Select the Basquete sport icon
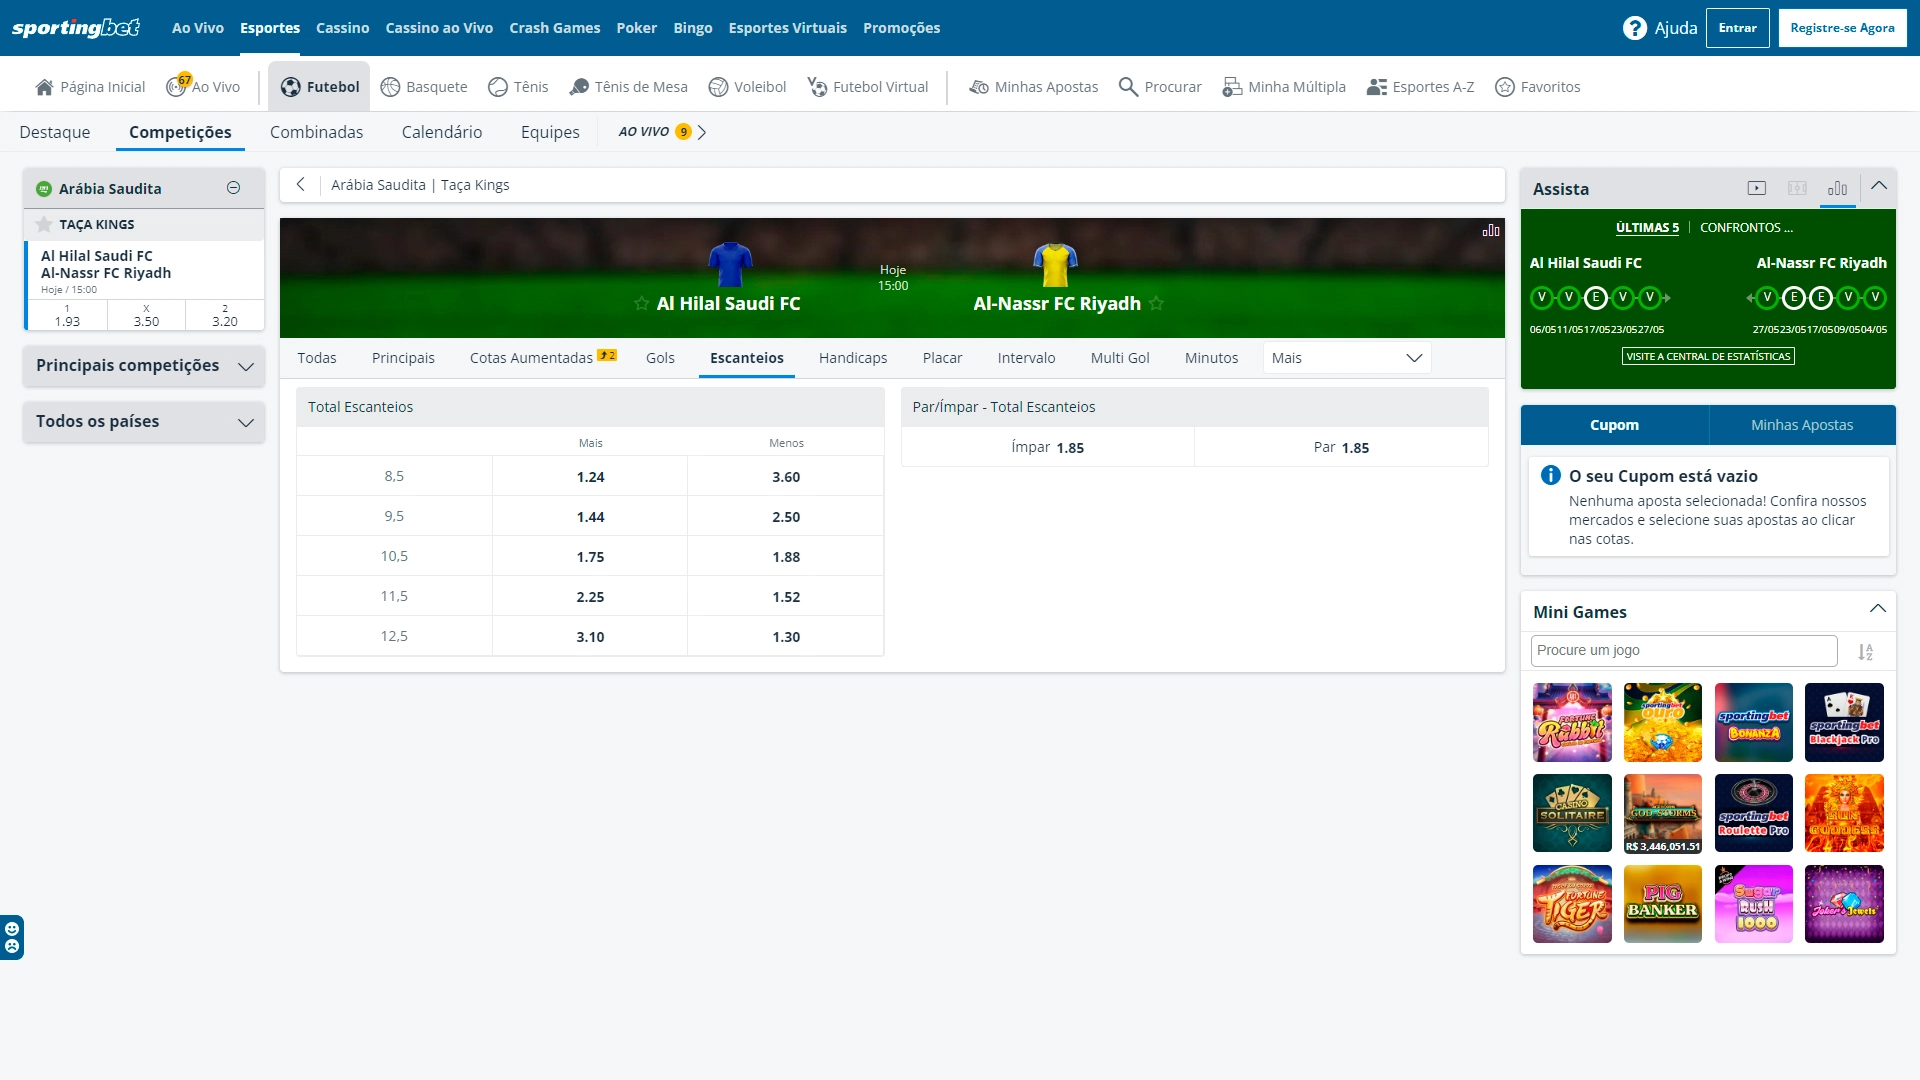1920x1080 pixels. [390, 87]
